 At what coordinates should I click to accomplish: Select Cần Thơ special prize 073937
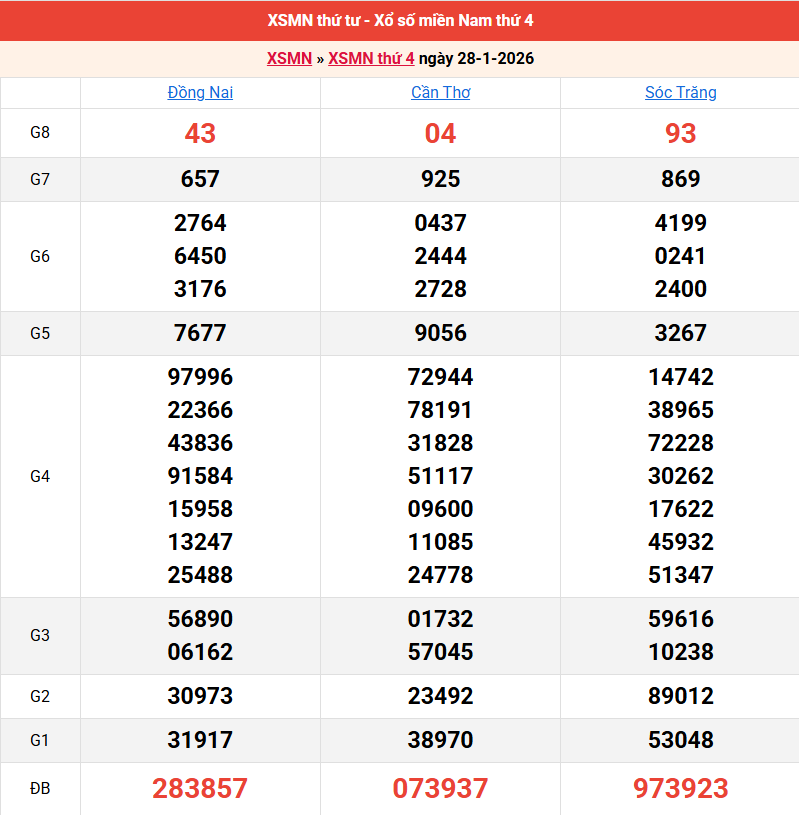coord(440,788)
